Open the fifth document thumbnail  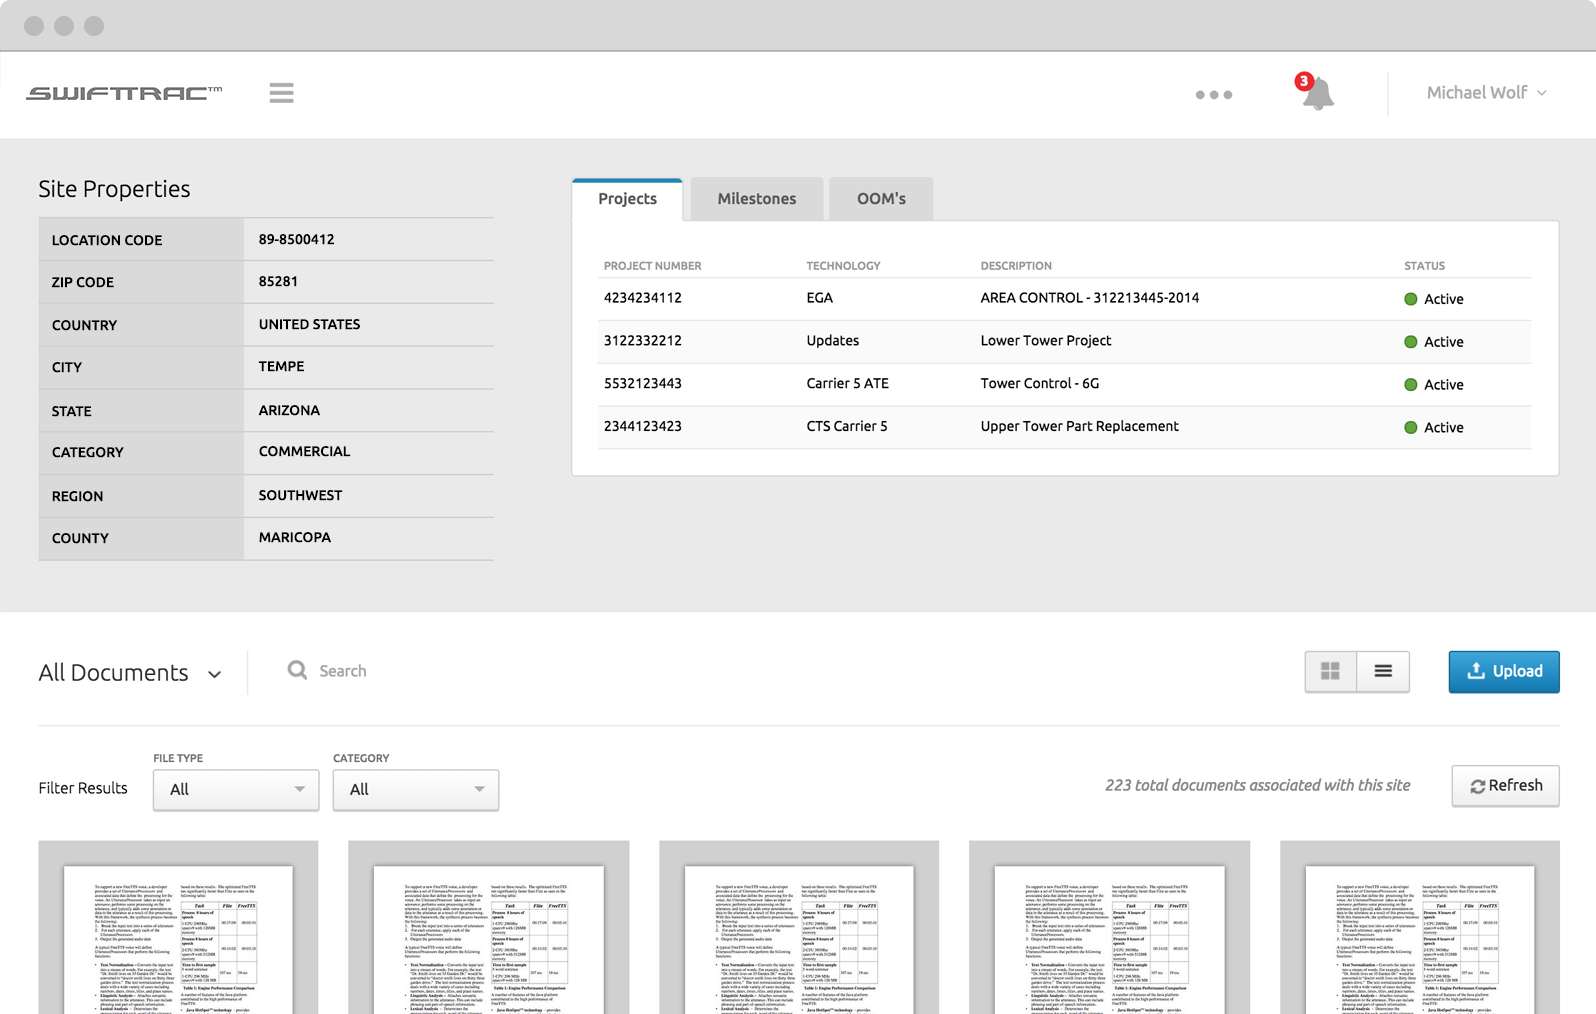pyautogui.click(x=1420, y=927)
